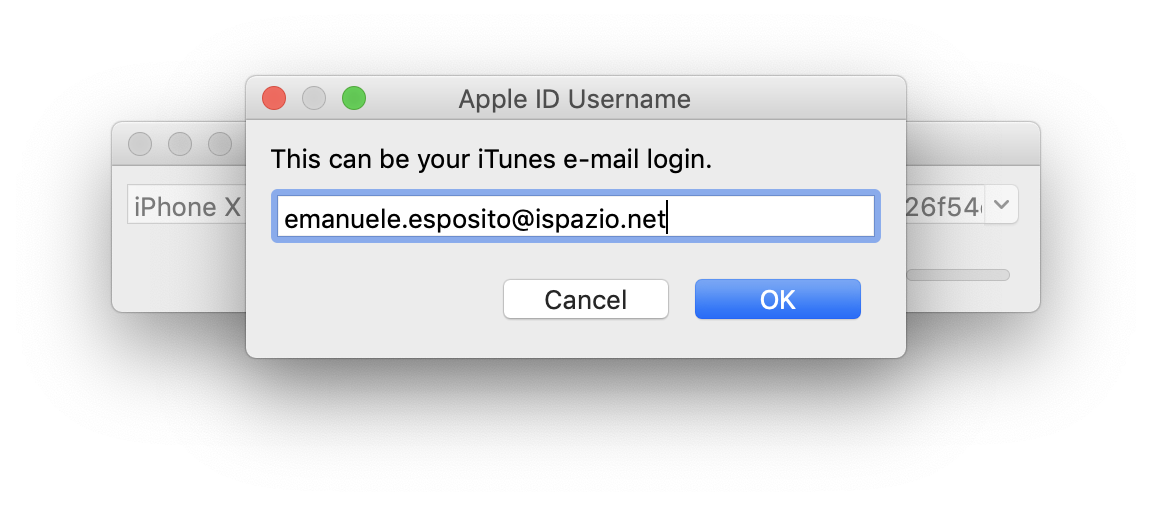Click the empty space right of typed email
The width and height of the screenshot is (1152, 506).
point(771,217)
